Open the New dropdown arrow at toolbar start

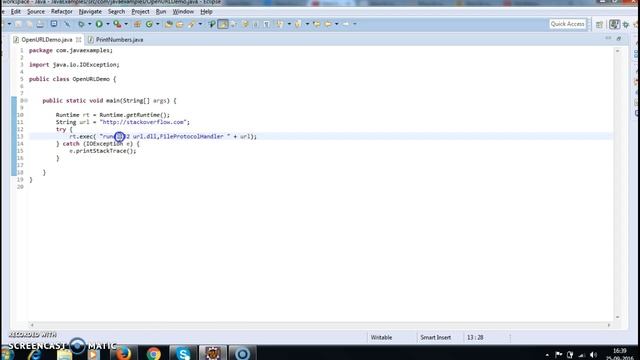[9, 24]
